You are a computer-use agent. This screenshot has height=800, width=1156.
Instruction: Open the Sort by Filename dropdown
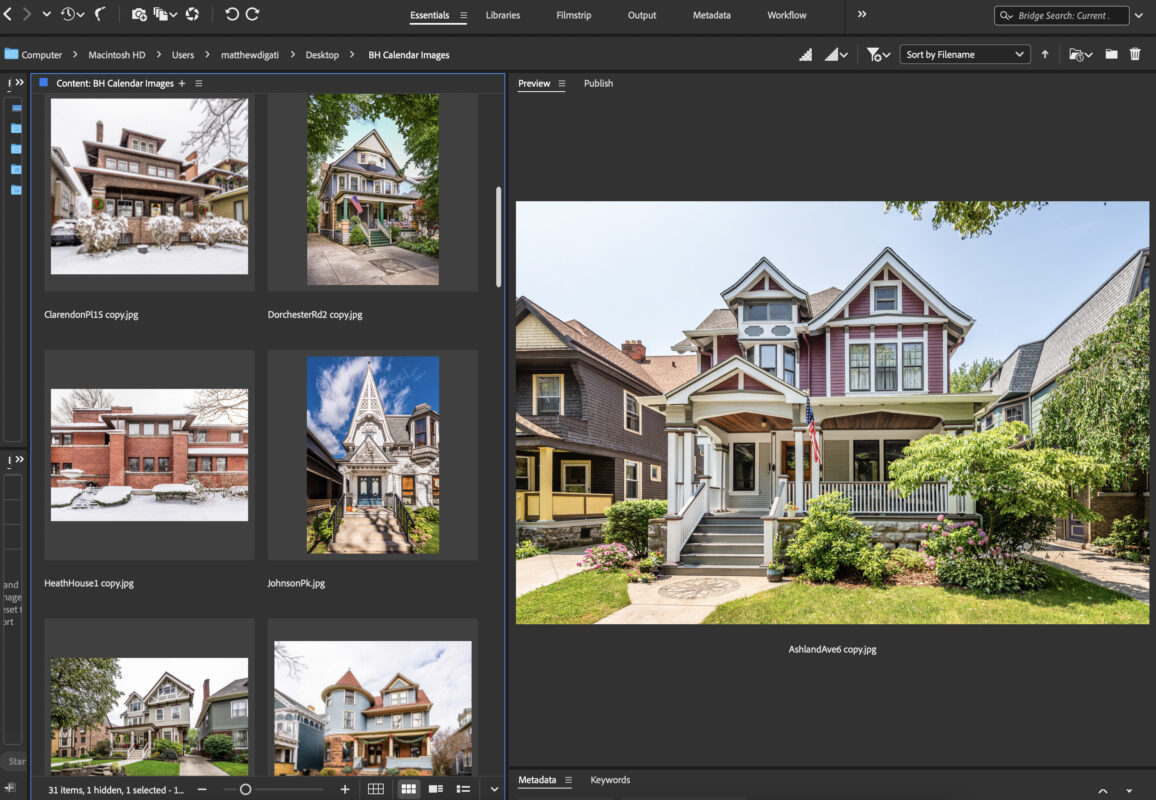tap(964, 55)
